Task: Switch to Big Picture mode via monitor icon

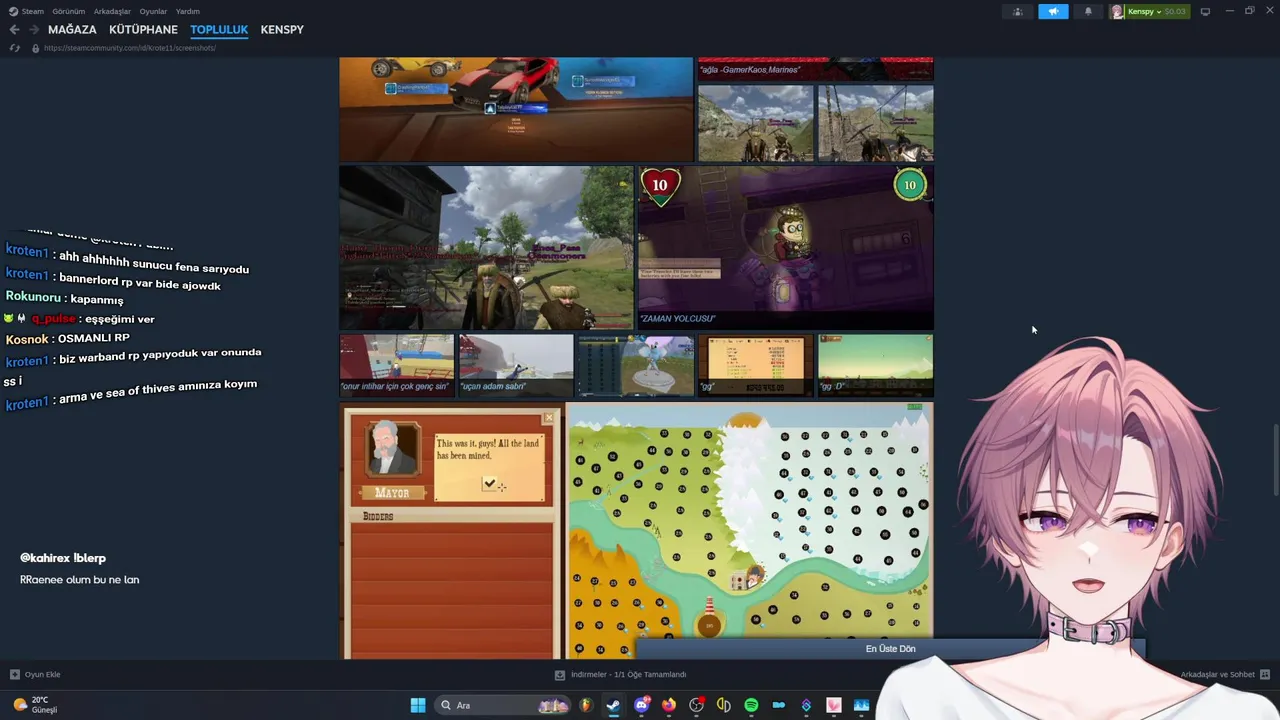Action: [x=1205, y=12]
